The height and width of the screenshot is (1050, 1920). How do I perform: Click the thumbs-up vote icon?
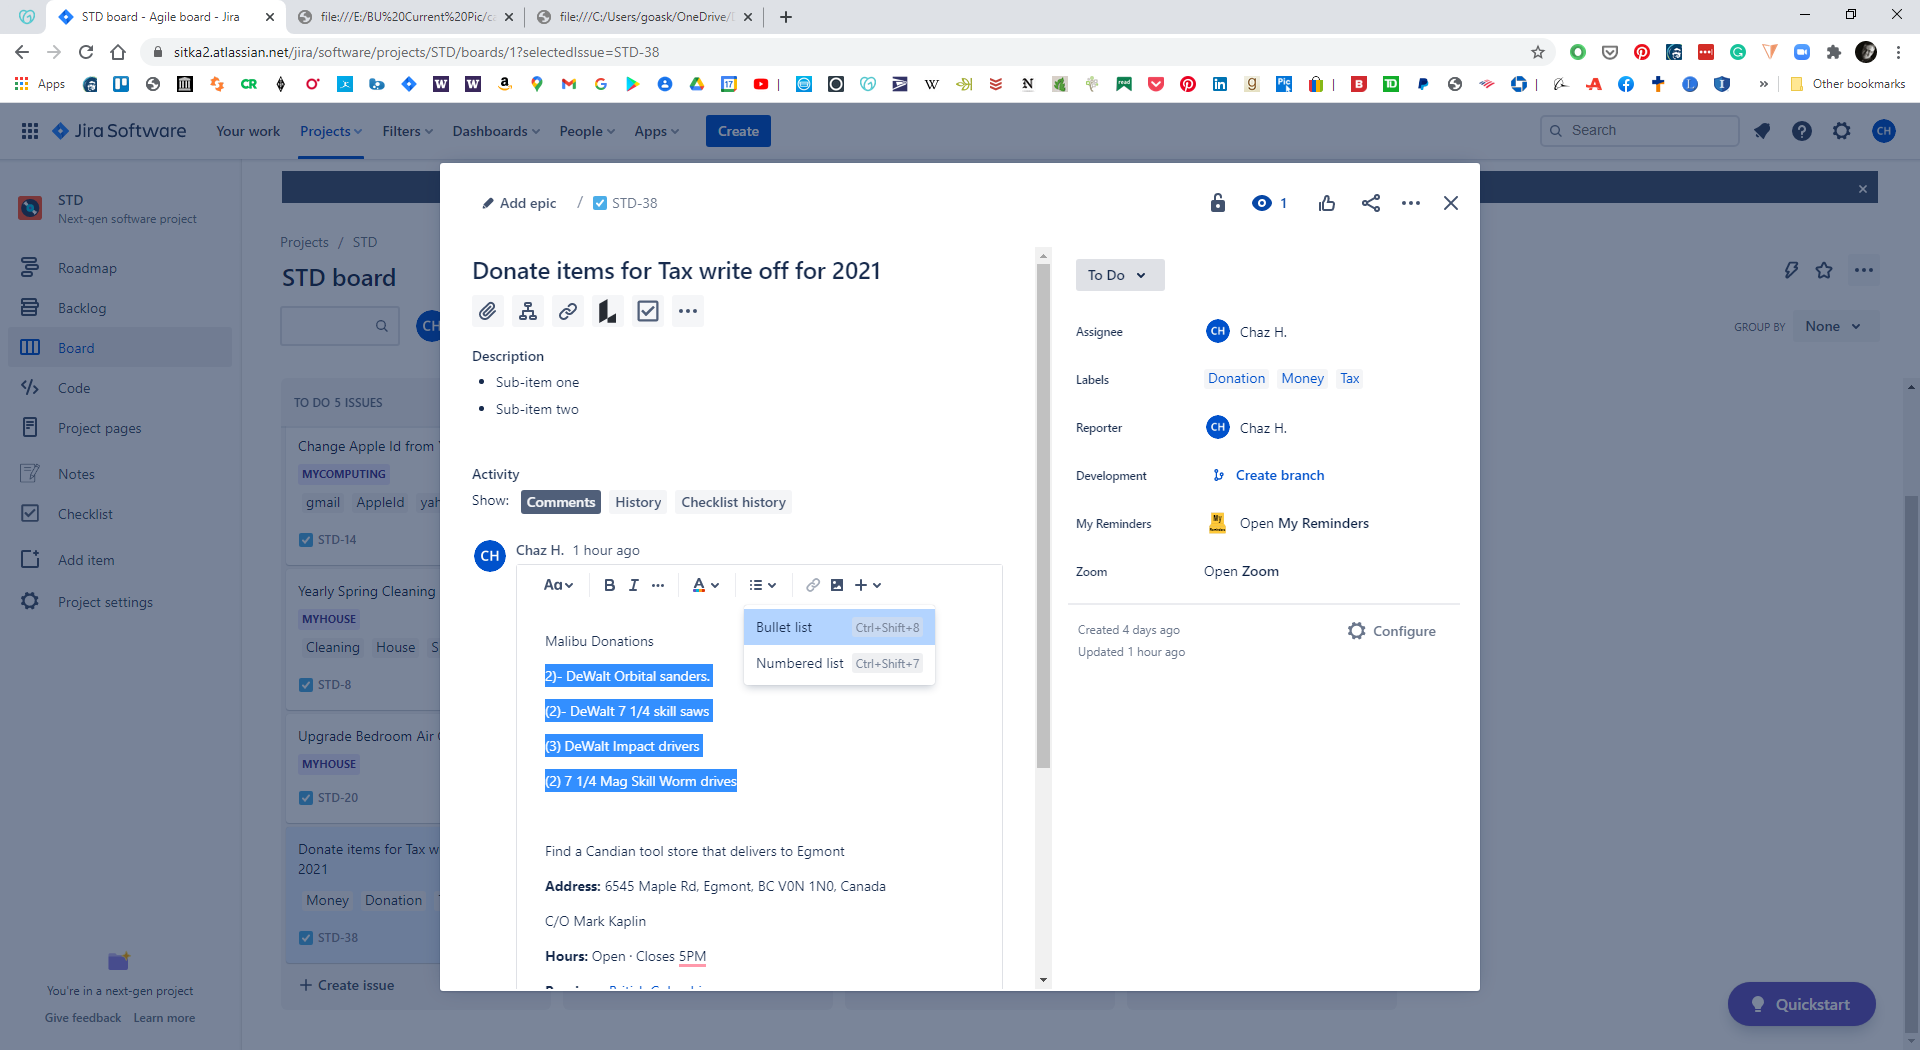[x=1327, y=203]
